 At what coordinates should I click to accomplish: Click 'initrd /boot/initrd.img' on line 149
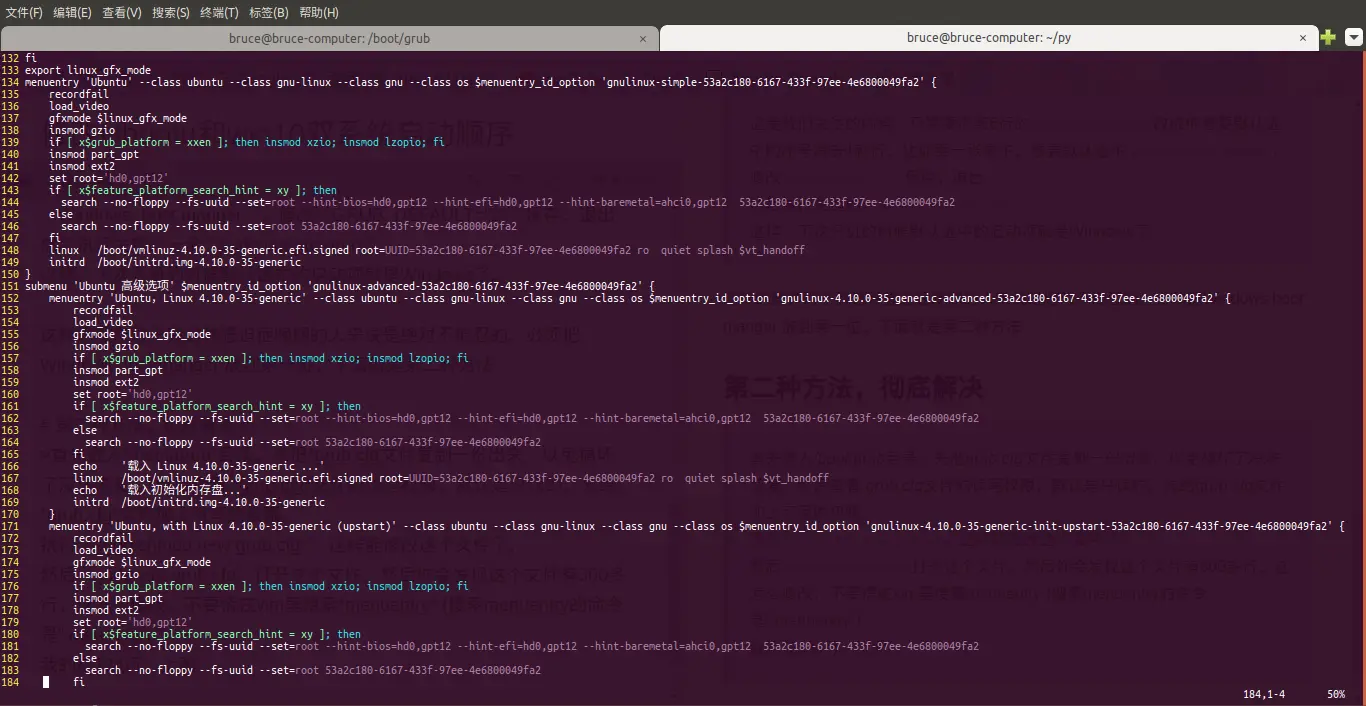175,262
